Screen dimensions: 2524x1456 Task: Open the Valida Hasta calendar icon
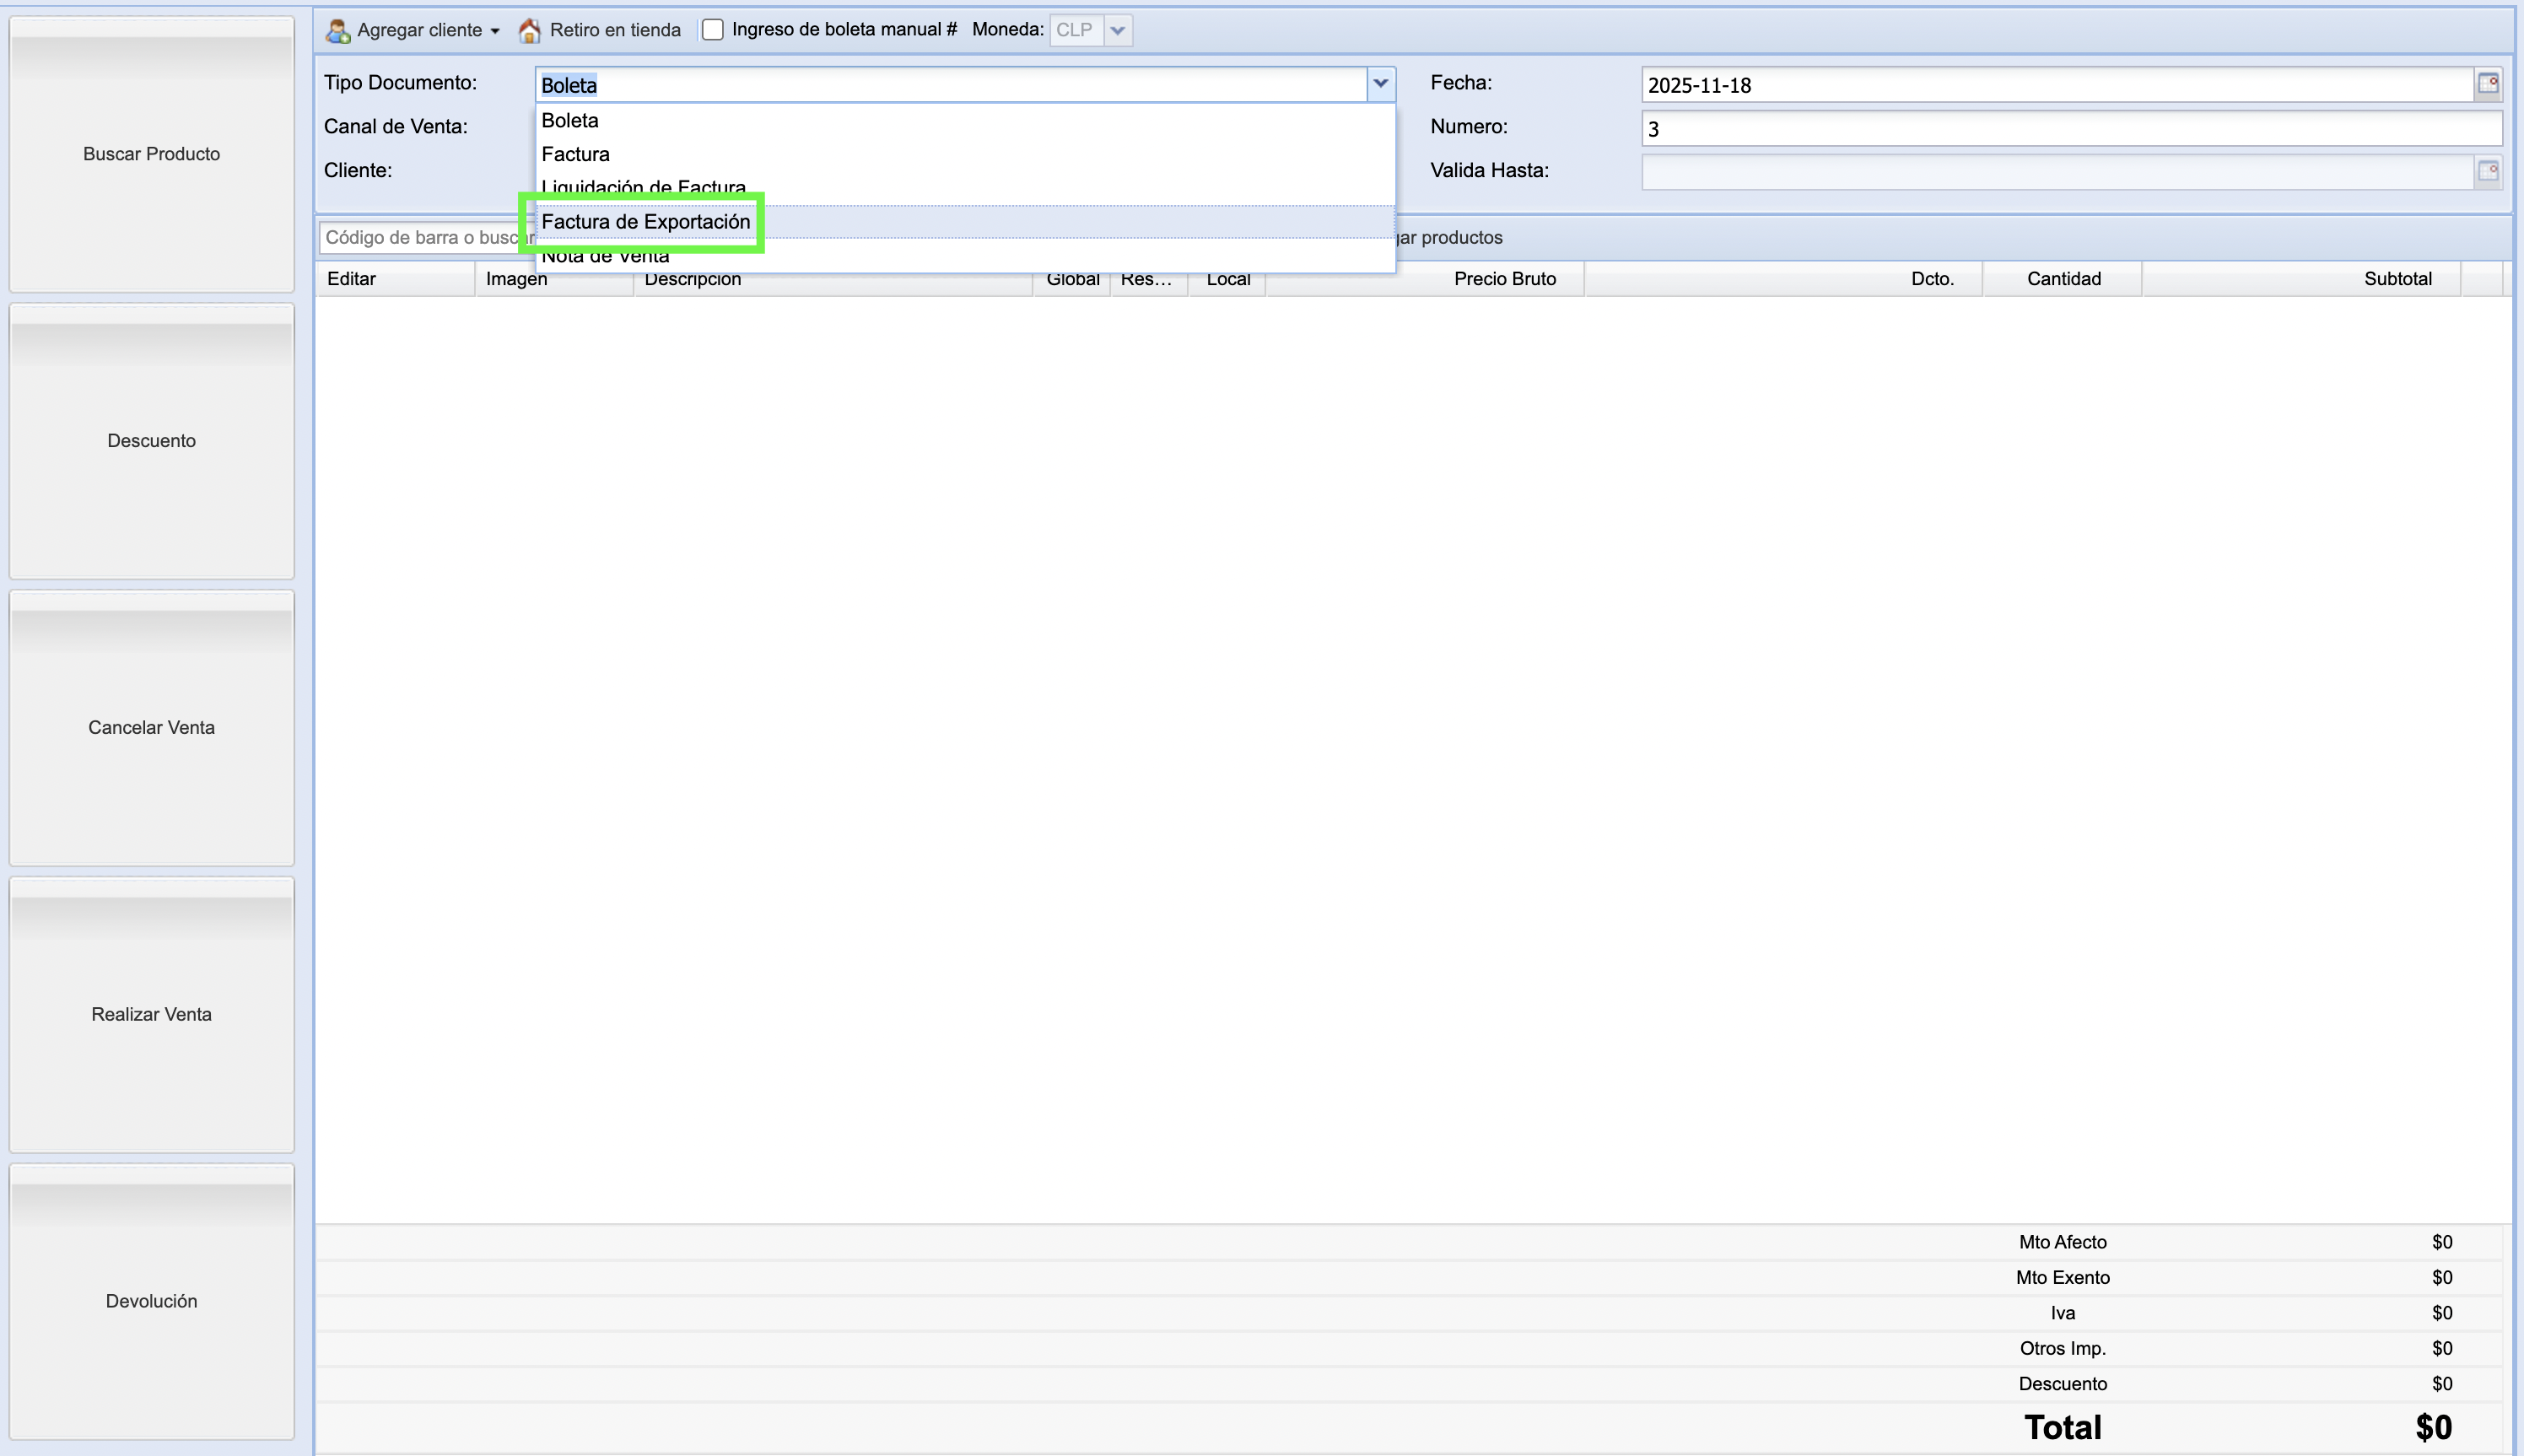click(2488, 171)
